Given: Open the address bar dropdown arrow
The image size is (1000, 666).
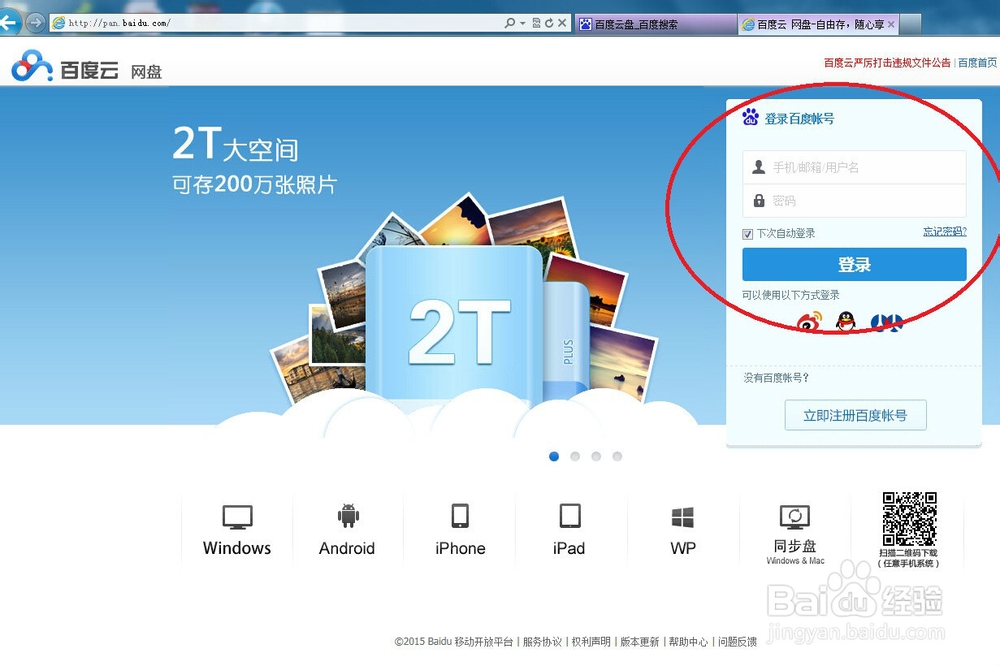Looking at the screenshot, I should (x=522, y=23).
